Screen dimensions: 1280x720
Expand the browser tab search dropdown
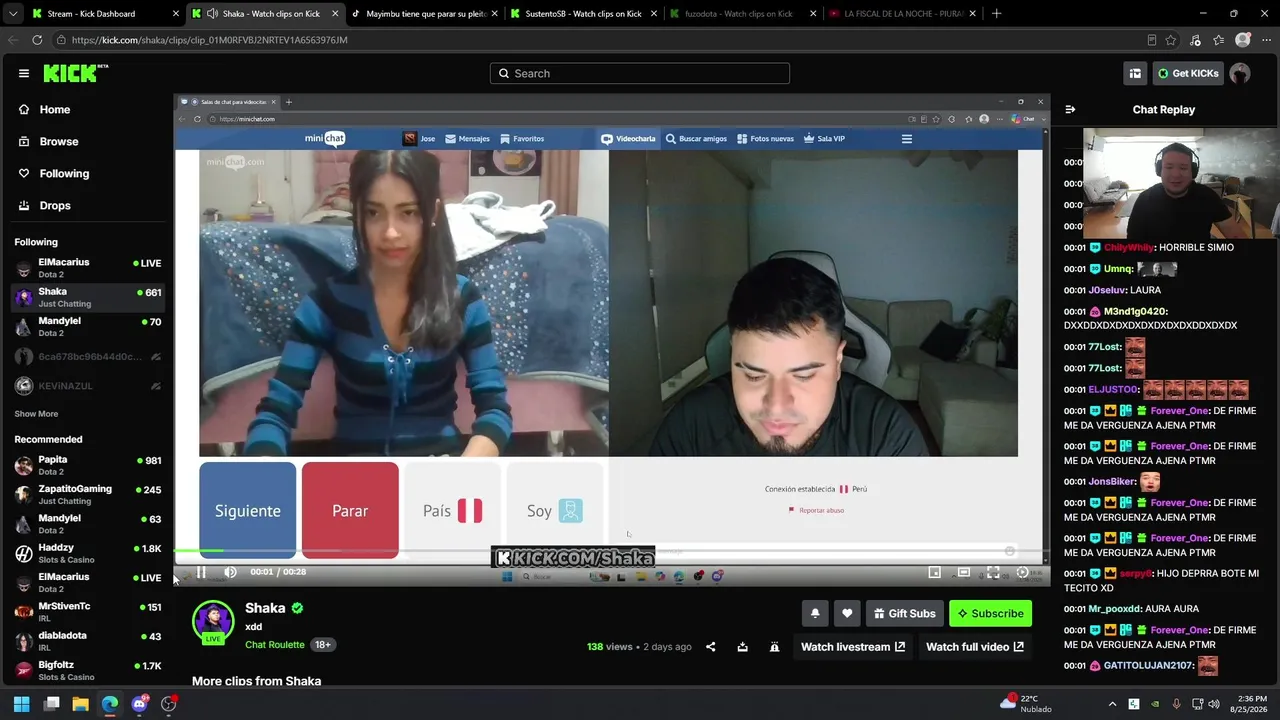[x=13, y=14]
